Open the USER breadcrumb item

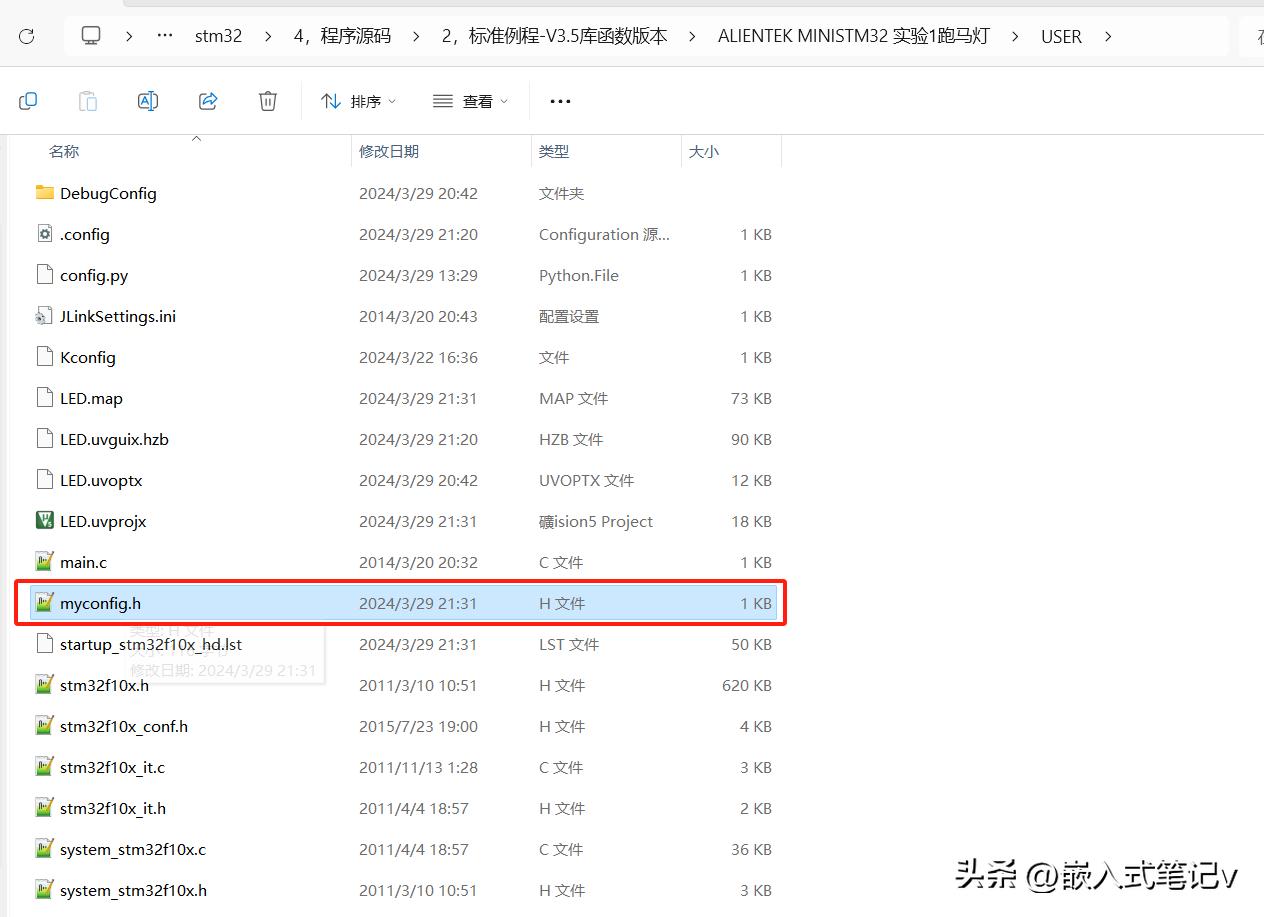point(1061,35)
